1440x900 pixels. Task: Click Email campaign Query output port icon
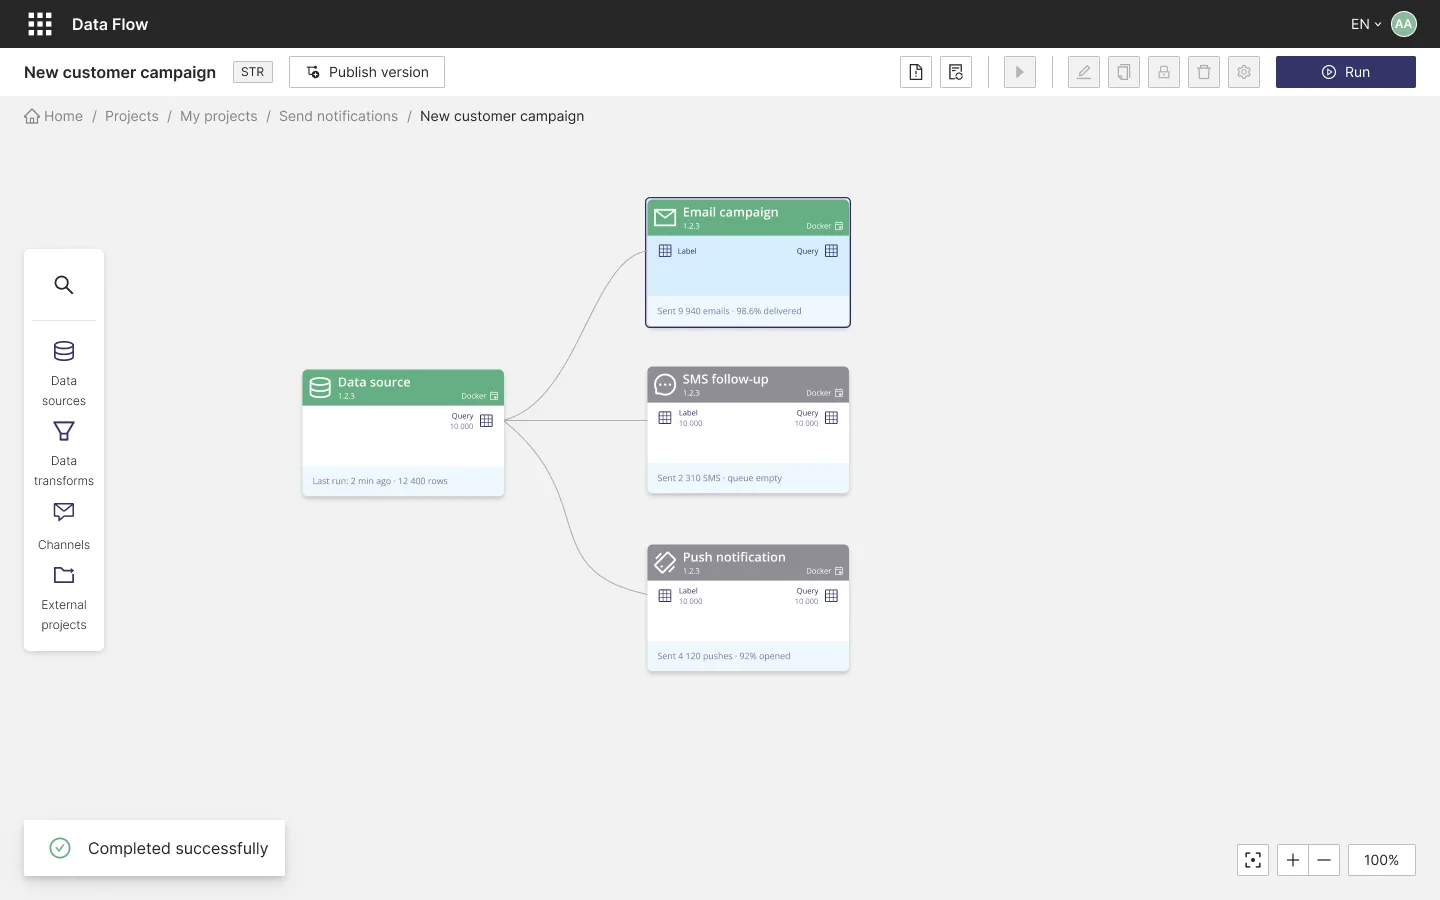click(831, 251)
